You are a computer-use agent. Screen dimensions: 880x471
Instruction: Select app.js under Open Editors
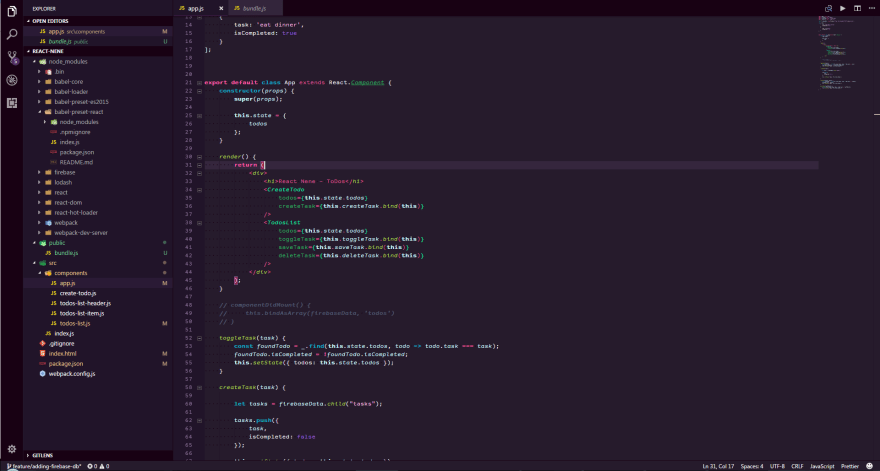[x=98, y=31]
